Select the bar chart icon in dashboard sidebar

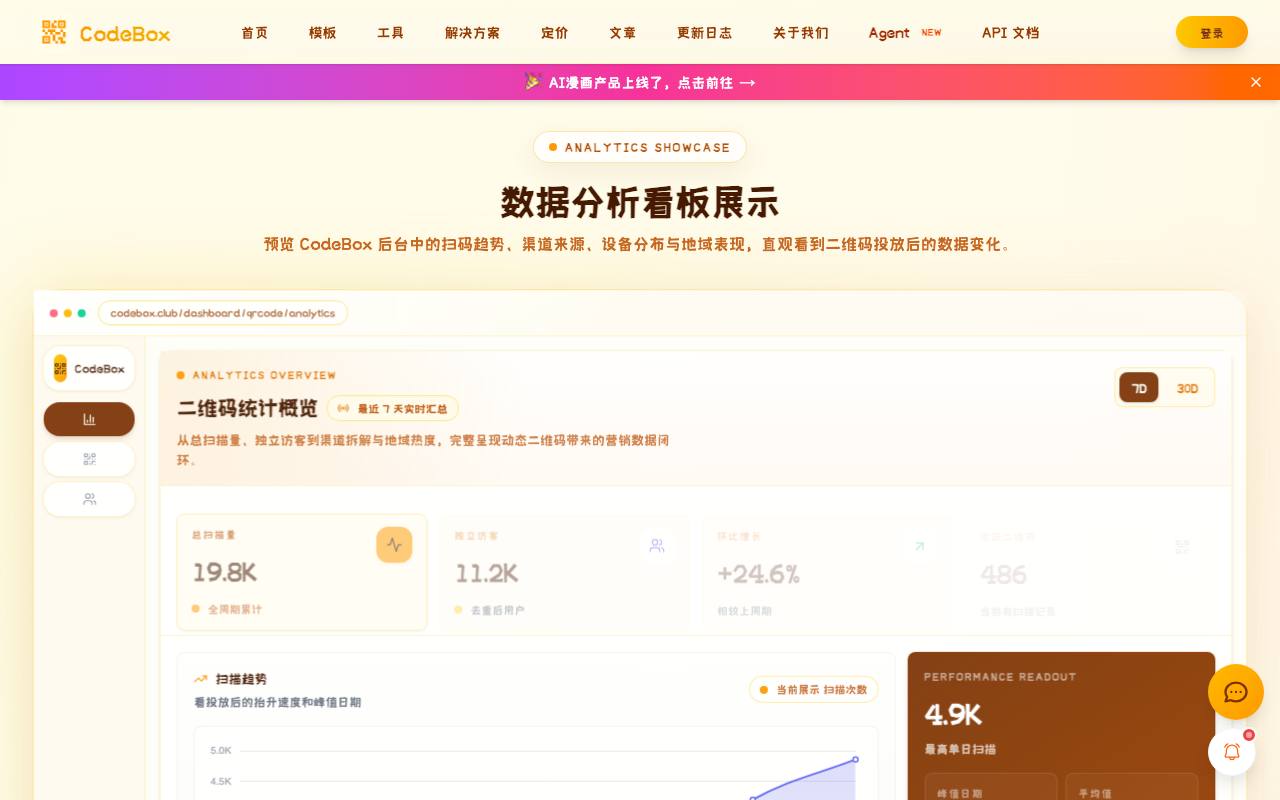point(89,419)
